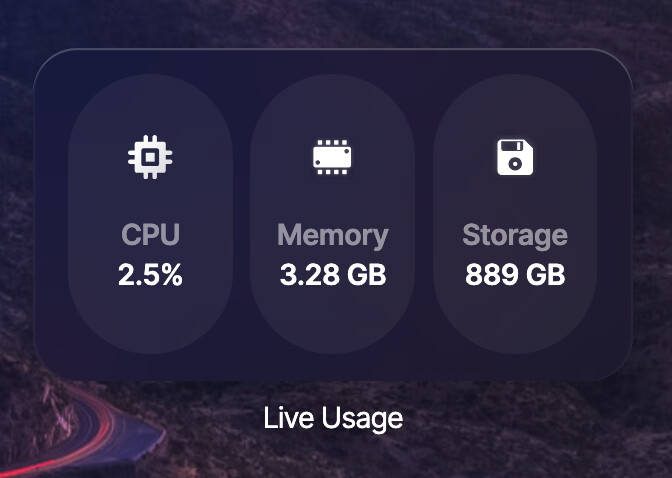Click empty space below the 889 GB value
672x478 pixels.
515,320
